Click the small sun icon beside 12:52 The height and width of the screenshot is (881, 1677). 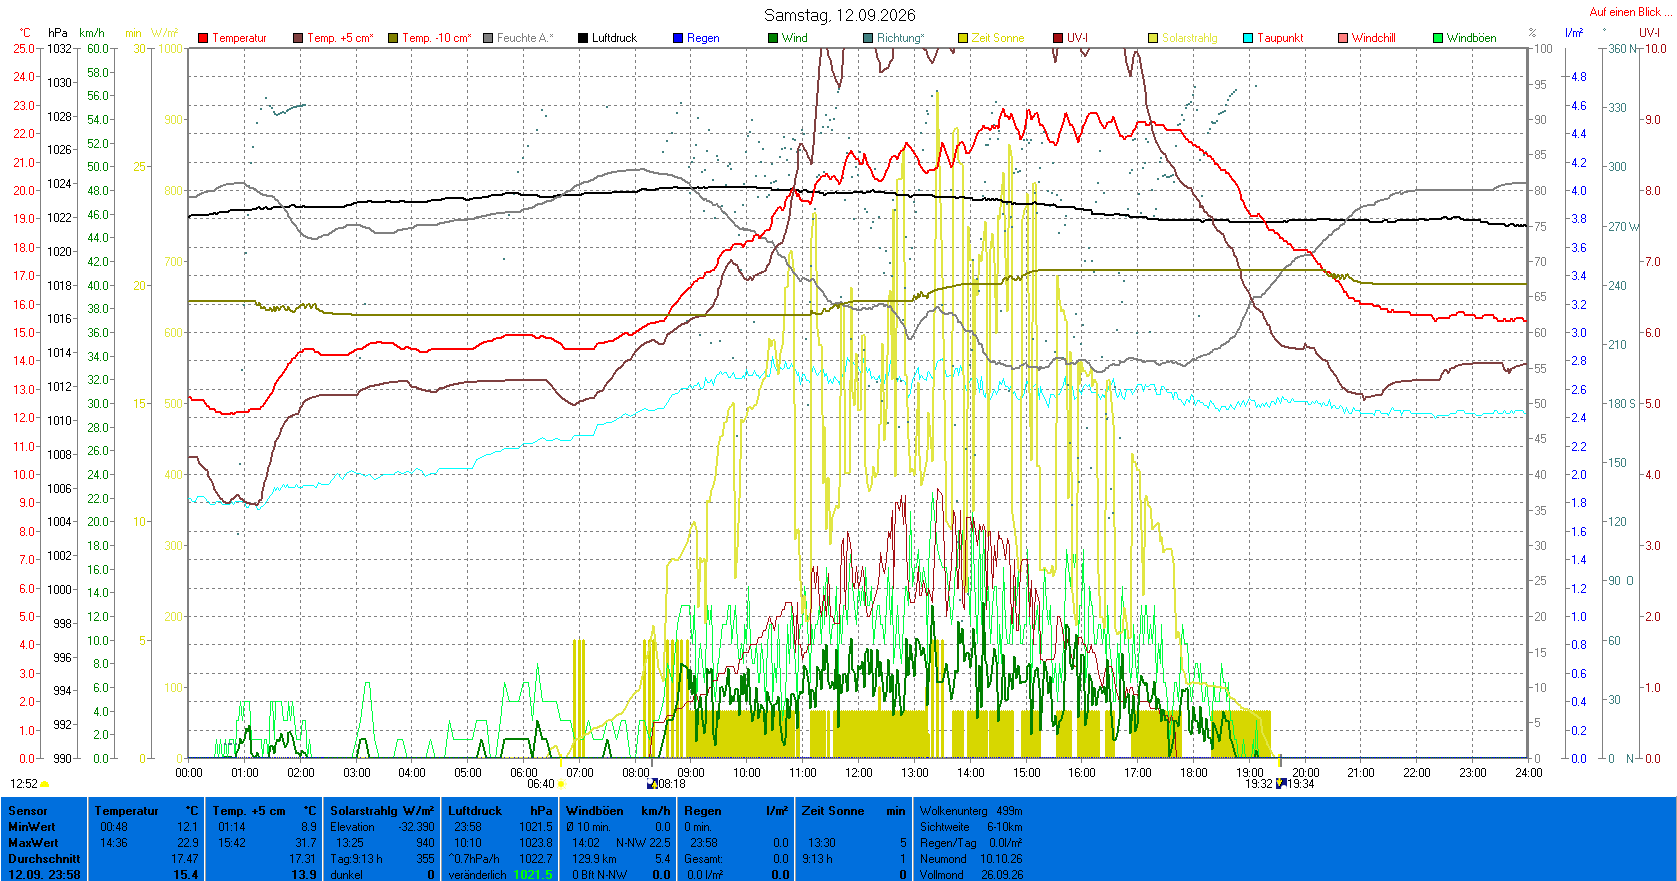45,785
